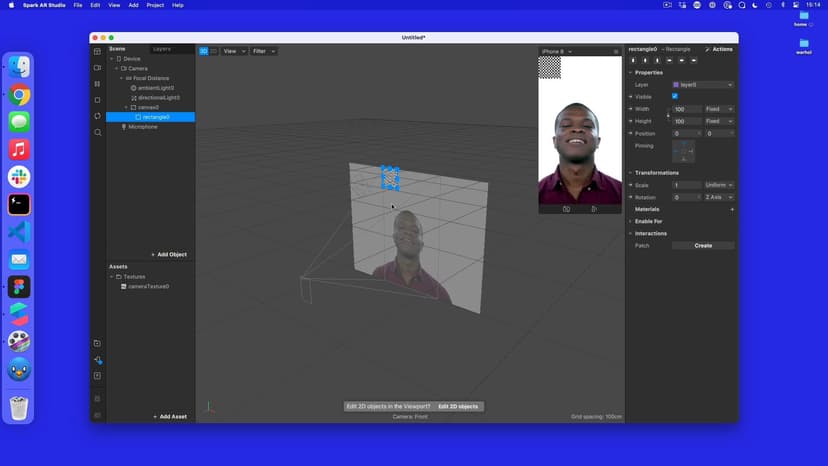
Task: Open the File menu
Action: click(x=78, y=5)
